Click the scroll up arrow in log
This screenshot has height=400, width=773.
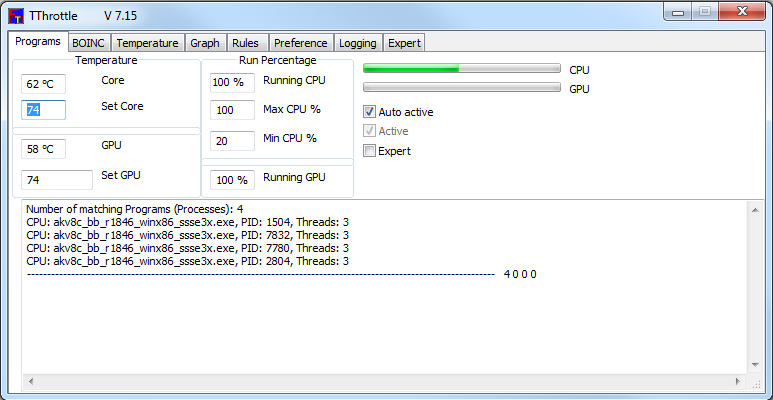755,210
